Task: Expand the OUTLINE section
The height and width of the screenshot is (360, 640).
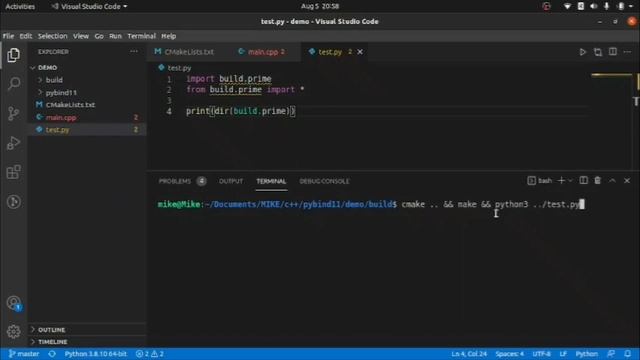Action: 51,329
